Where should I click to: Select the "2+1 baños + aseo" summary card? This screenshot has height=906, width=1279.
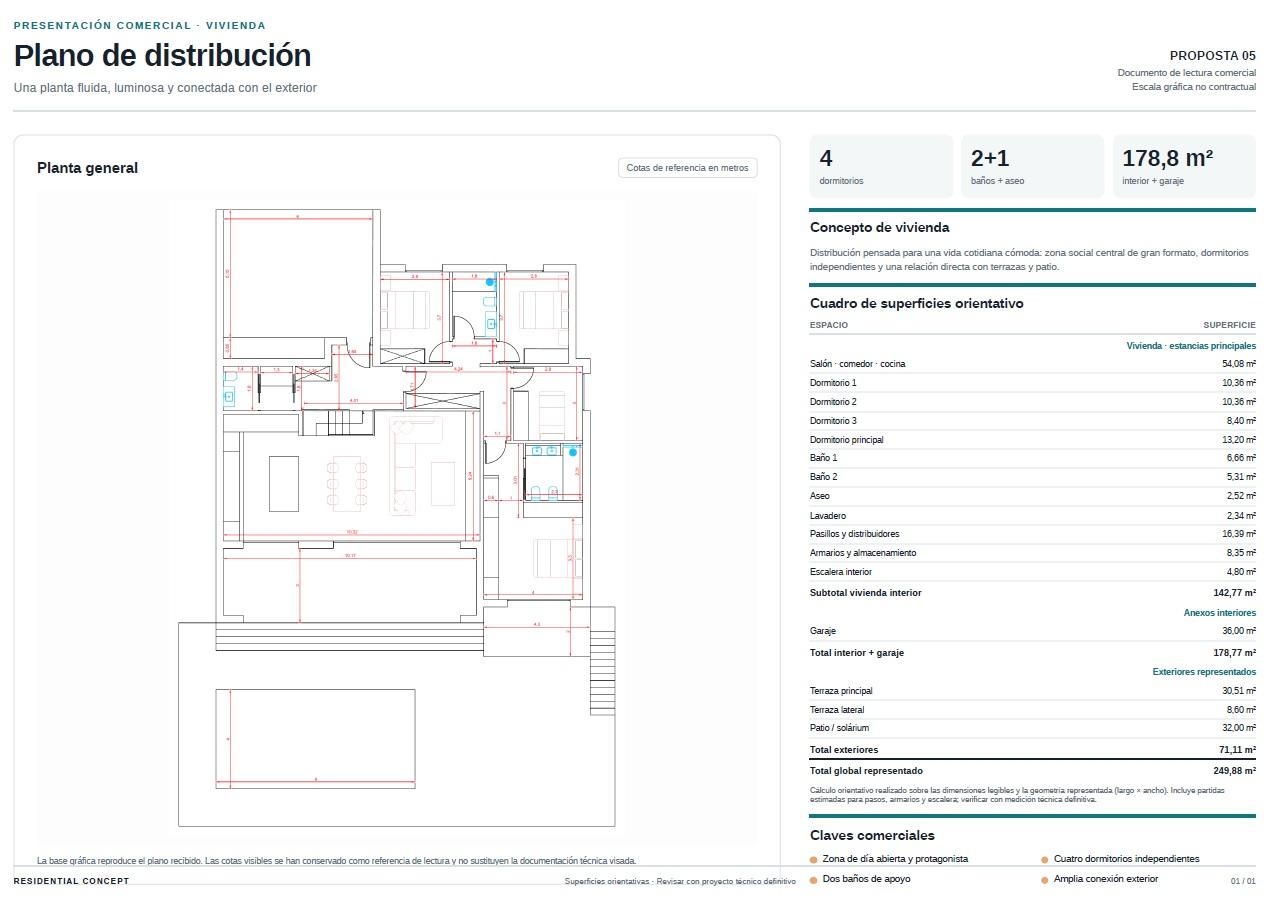click(x=1033, y=166)
